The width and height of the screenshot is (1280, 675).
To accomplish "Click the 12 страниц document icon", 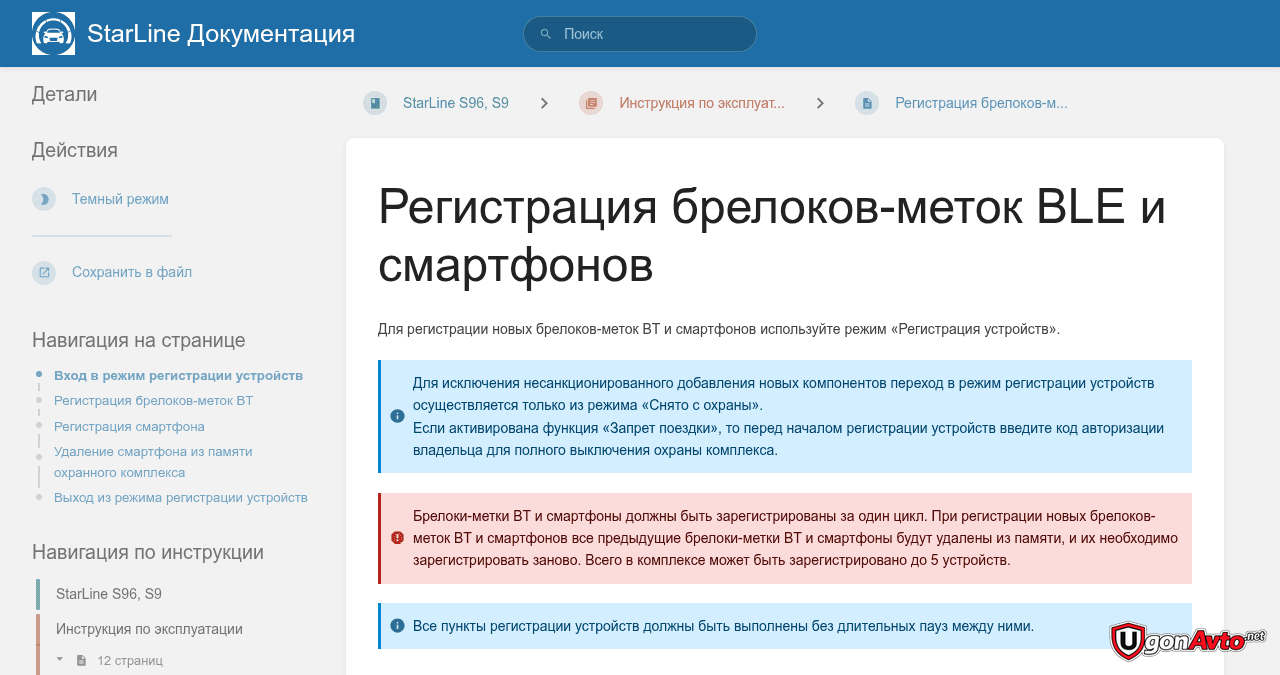I will 82,661.
